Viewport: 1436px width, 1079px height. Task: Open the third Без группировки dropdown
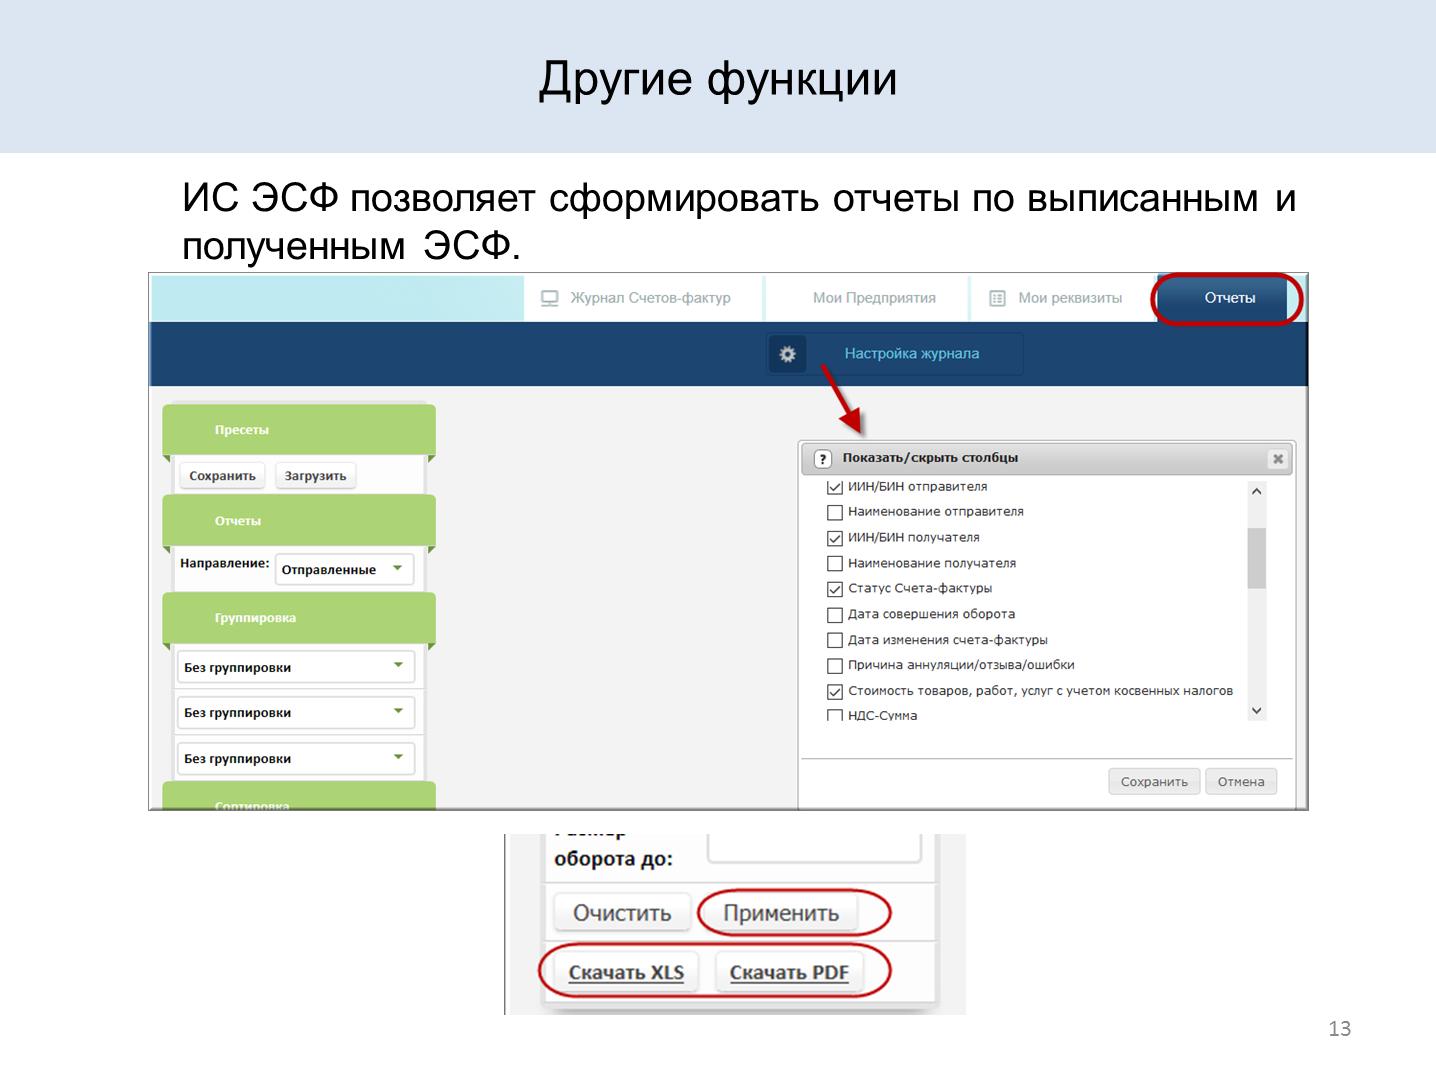pos(295,758)
